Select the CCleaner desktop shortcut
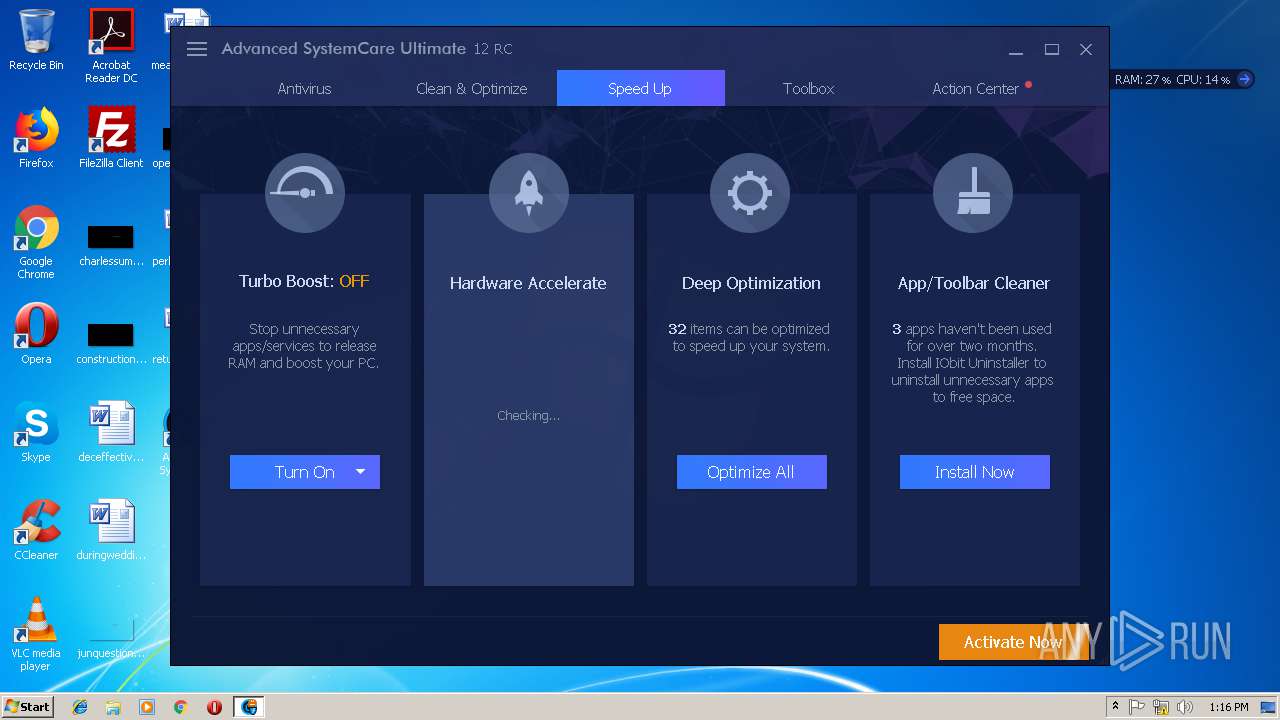The height and width of the screenshot is (720, 1280). pos(36,530)
